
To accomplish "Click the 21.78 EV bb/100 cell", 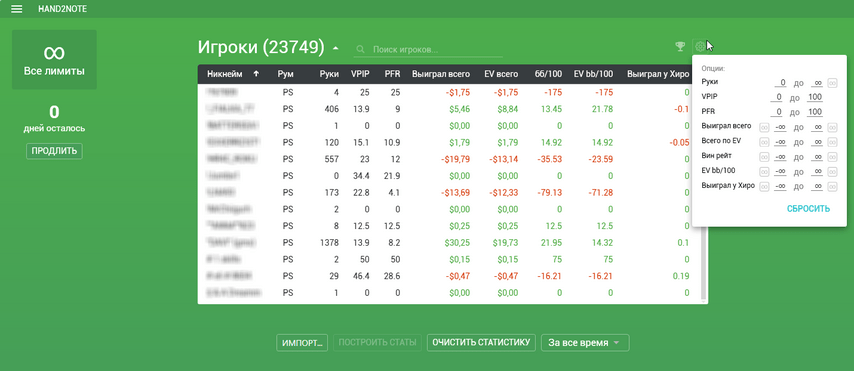I will 602,109.
